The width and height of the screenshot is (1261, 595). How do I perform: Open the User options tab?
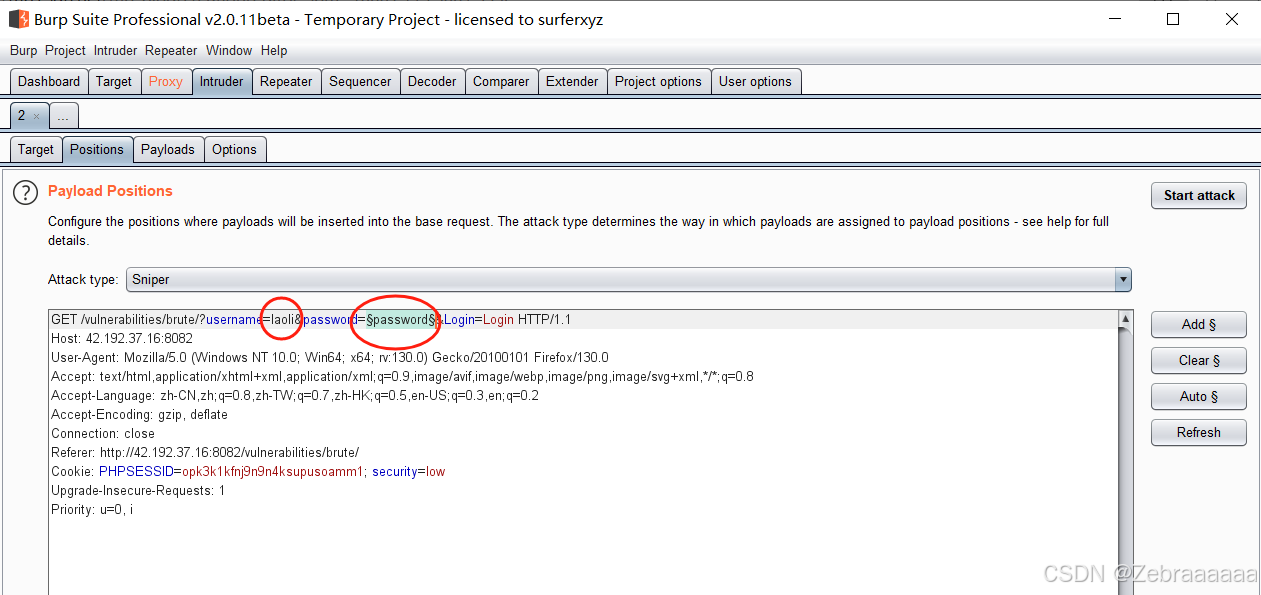(755, 82)
